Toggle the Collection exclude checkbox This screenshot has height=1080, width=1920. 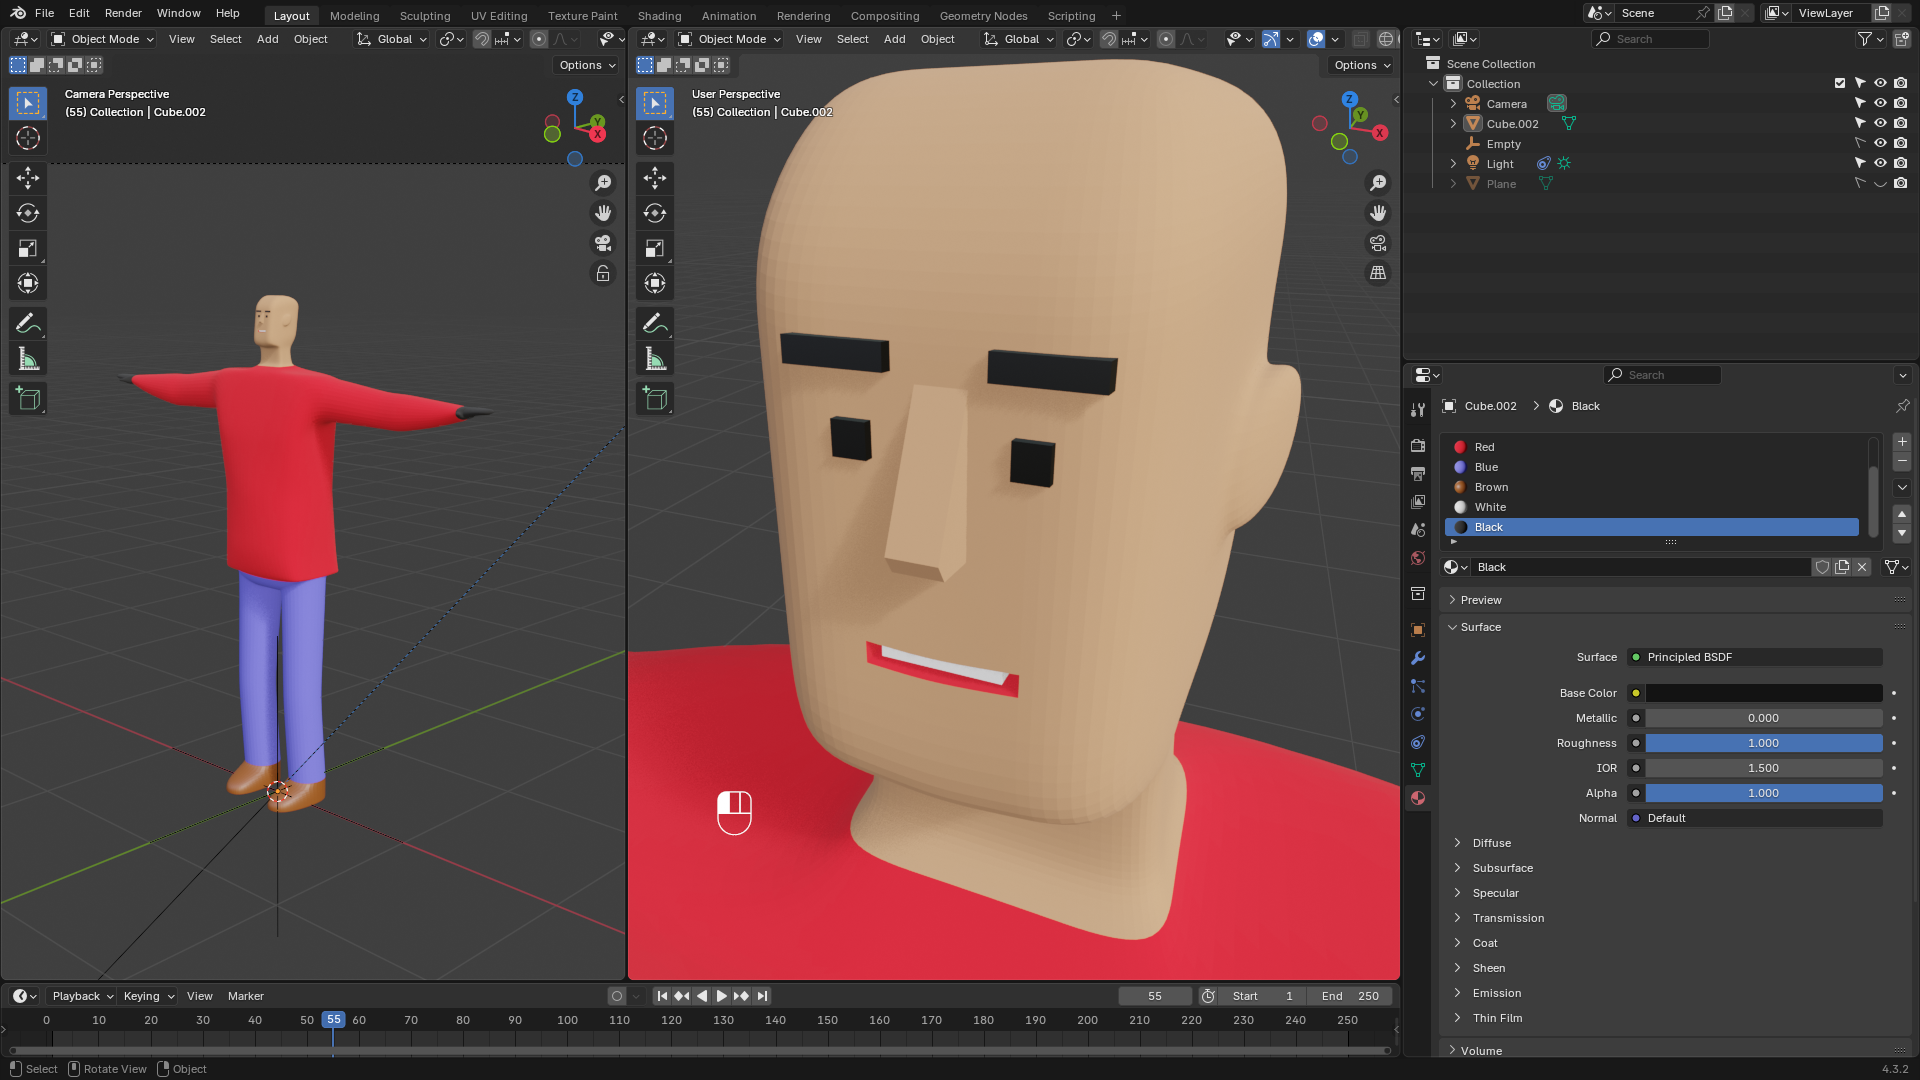click(x=1840, y=83)
